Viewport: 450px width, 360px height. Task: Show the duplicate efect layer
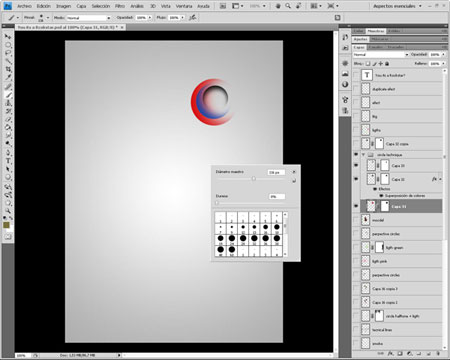click(356, 89)
